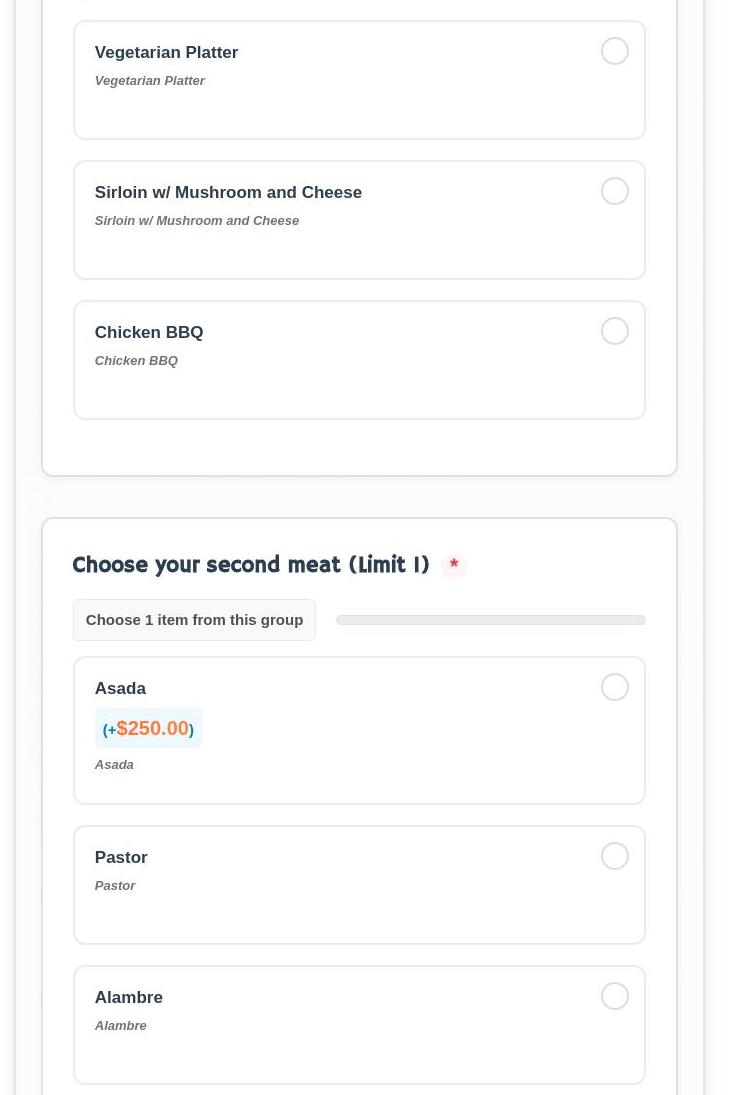Viewport: 730px width, 1095px height.
Task: Click the bold Chicken BBQ option title
Action: tap(149, 332)
